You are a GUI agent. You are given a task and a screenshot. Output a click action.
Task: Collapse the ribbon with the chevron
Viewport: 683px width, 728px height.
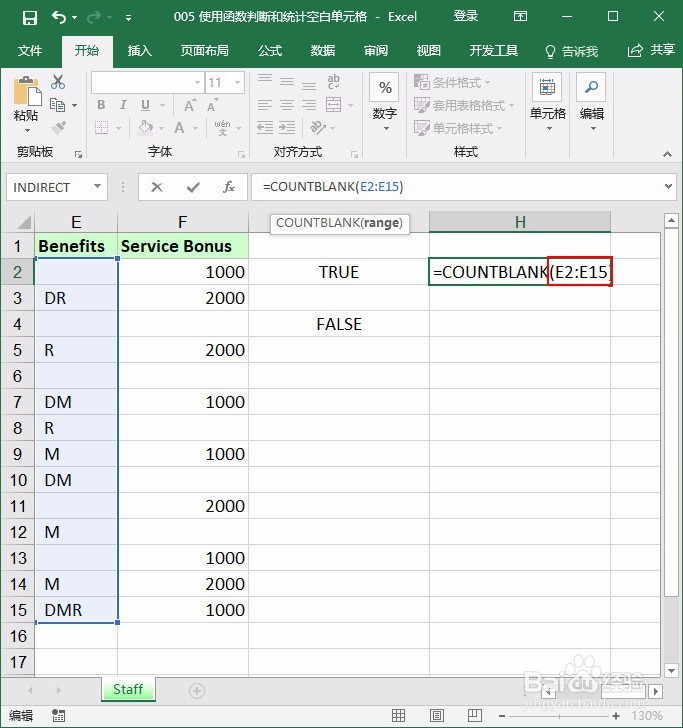pos(667,154)
